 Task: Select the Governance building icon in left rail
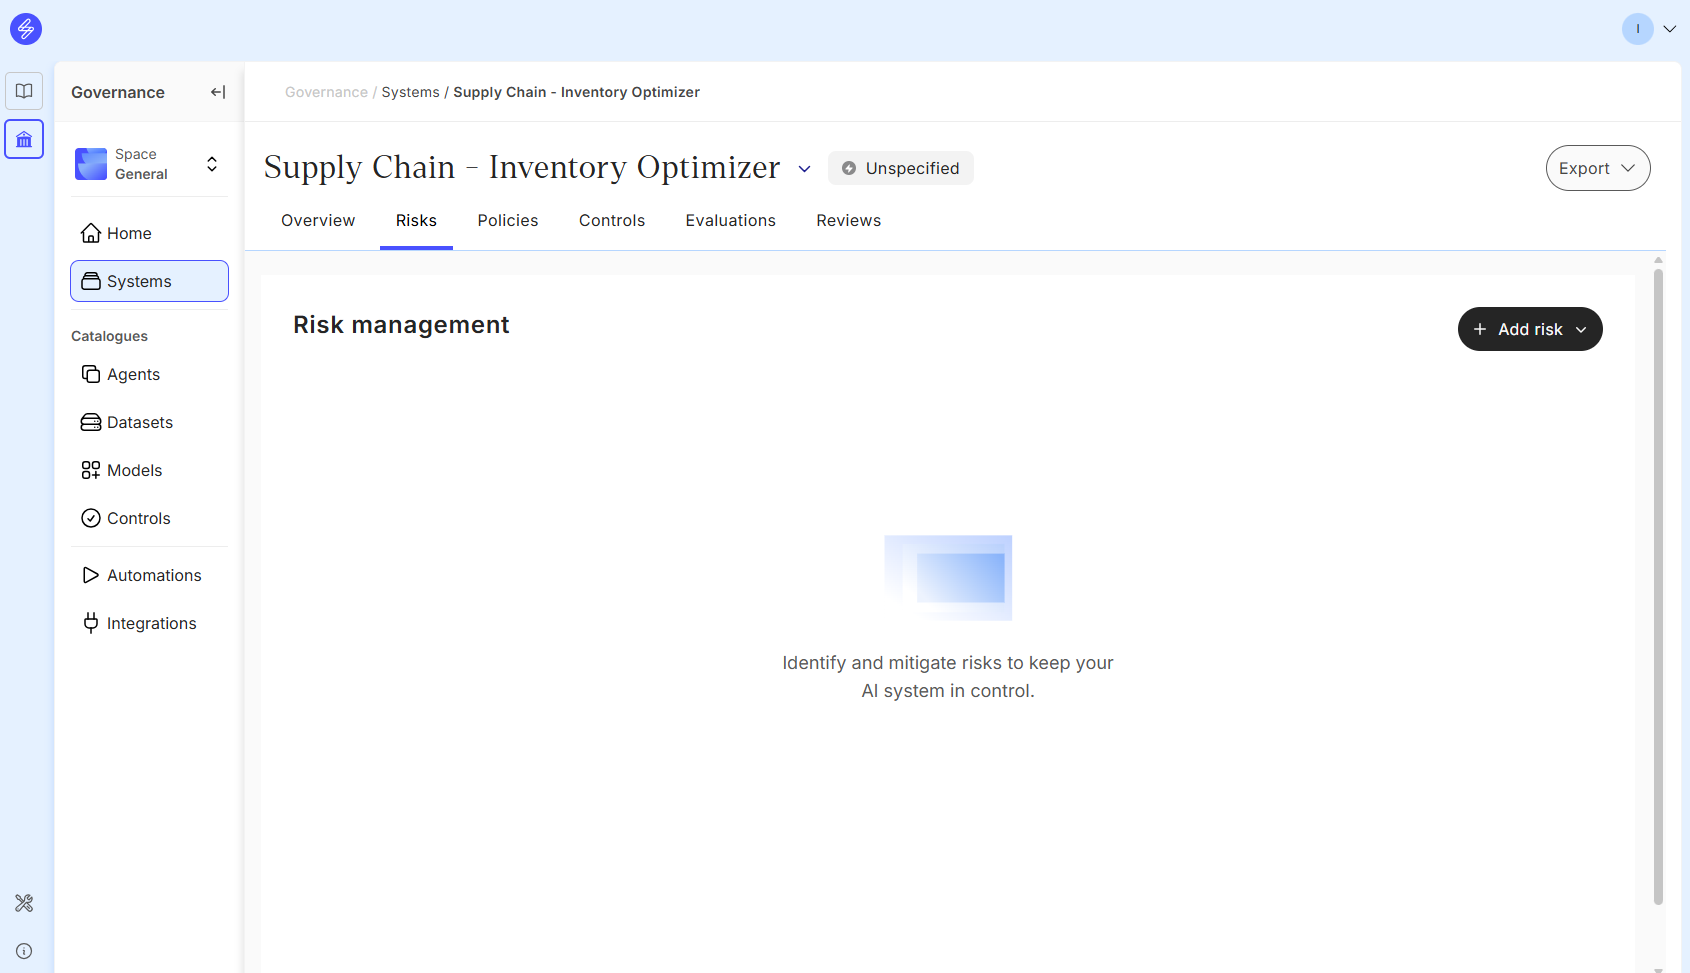click(24, 140)
